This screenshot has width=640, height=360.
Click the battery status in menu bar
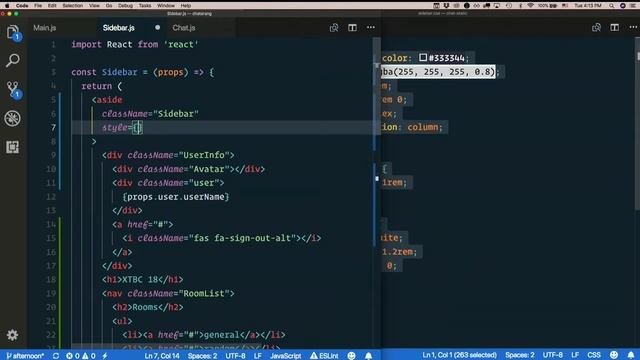pyautogui.click(x=547, y=6)
